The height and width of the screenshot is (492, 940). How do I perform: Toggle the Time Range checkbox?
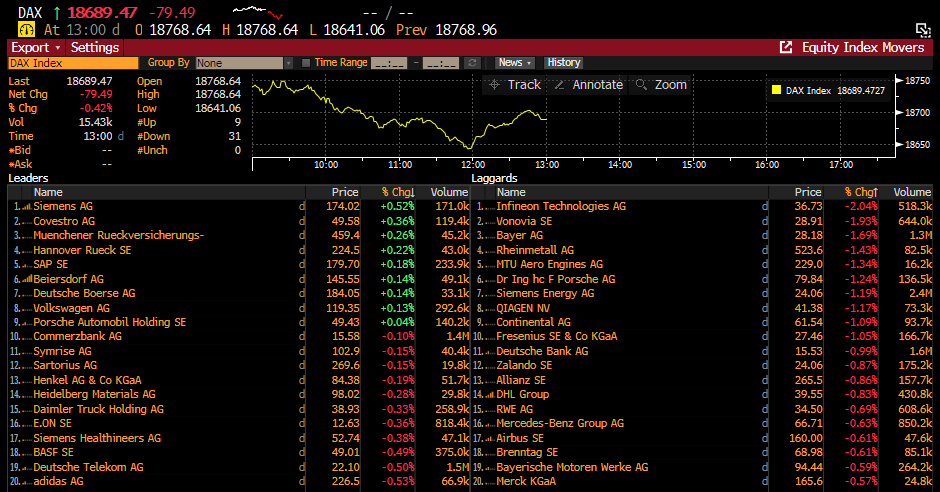point(306,63)
